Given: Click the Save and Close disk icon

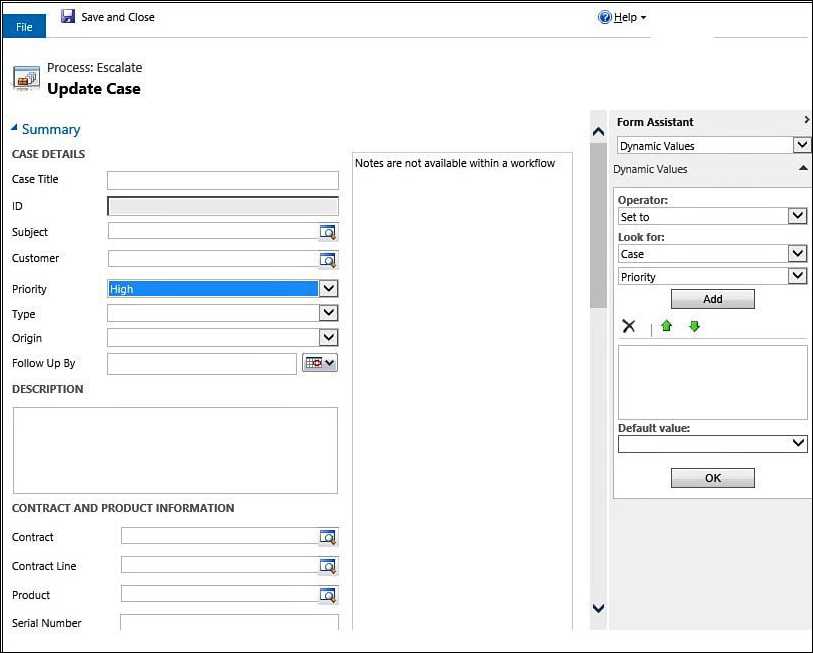Looking at the screenshot, I should 68,17.
